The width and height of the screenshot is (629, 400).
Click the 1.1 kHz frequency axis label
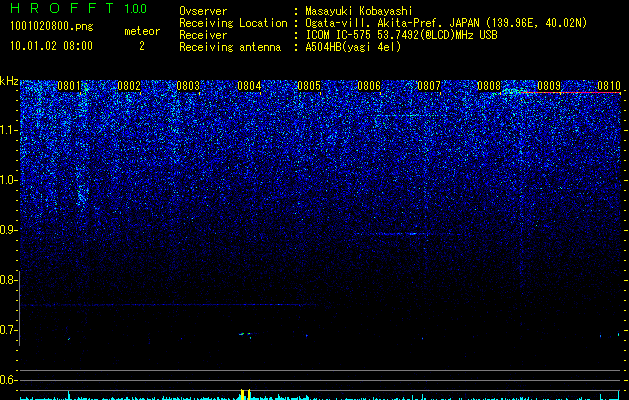(7, 130)
